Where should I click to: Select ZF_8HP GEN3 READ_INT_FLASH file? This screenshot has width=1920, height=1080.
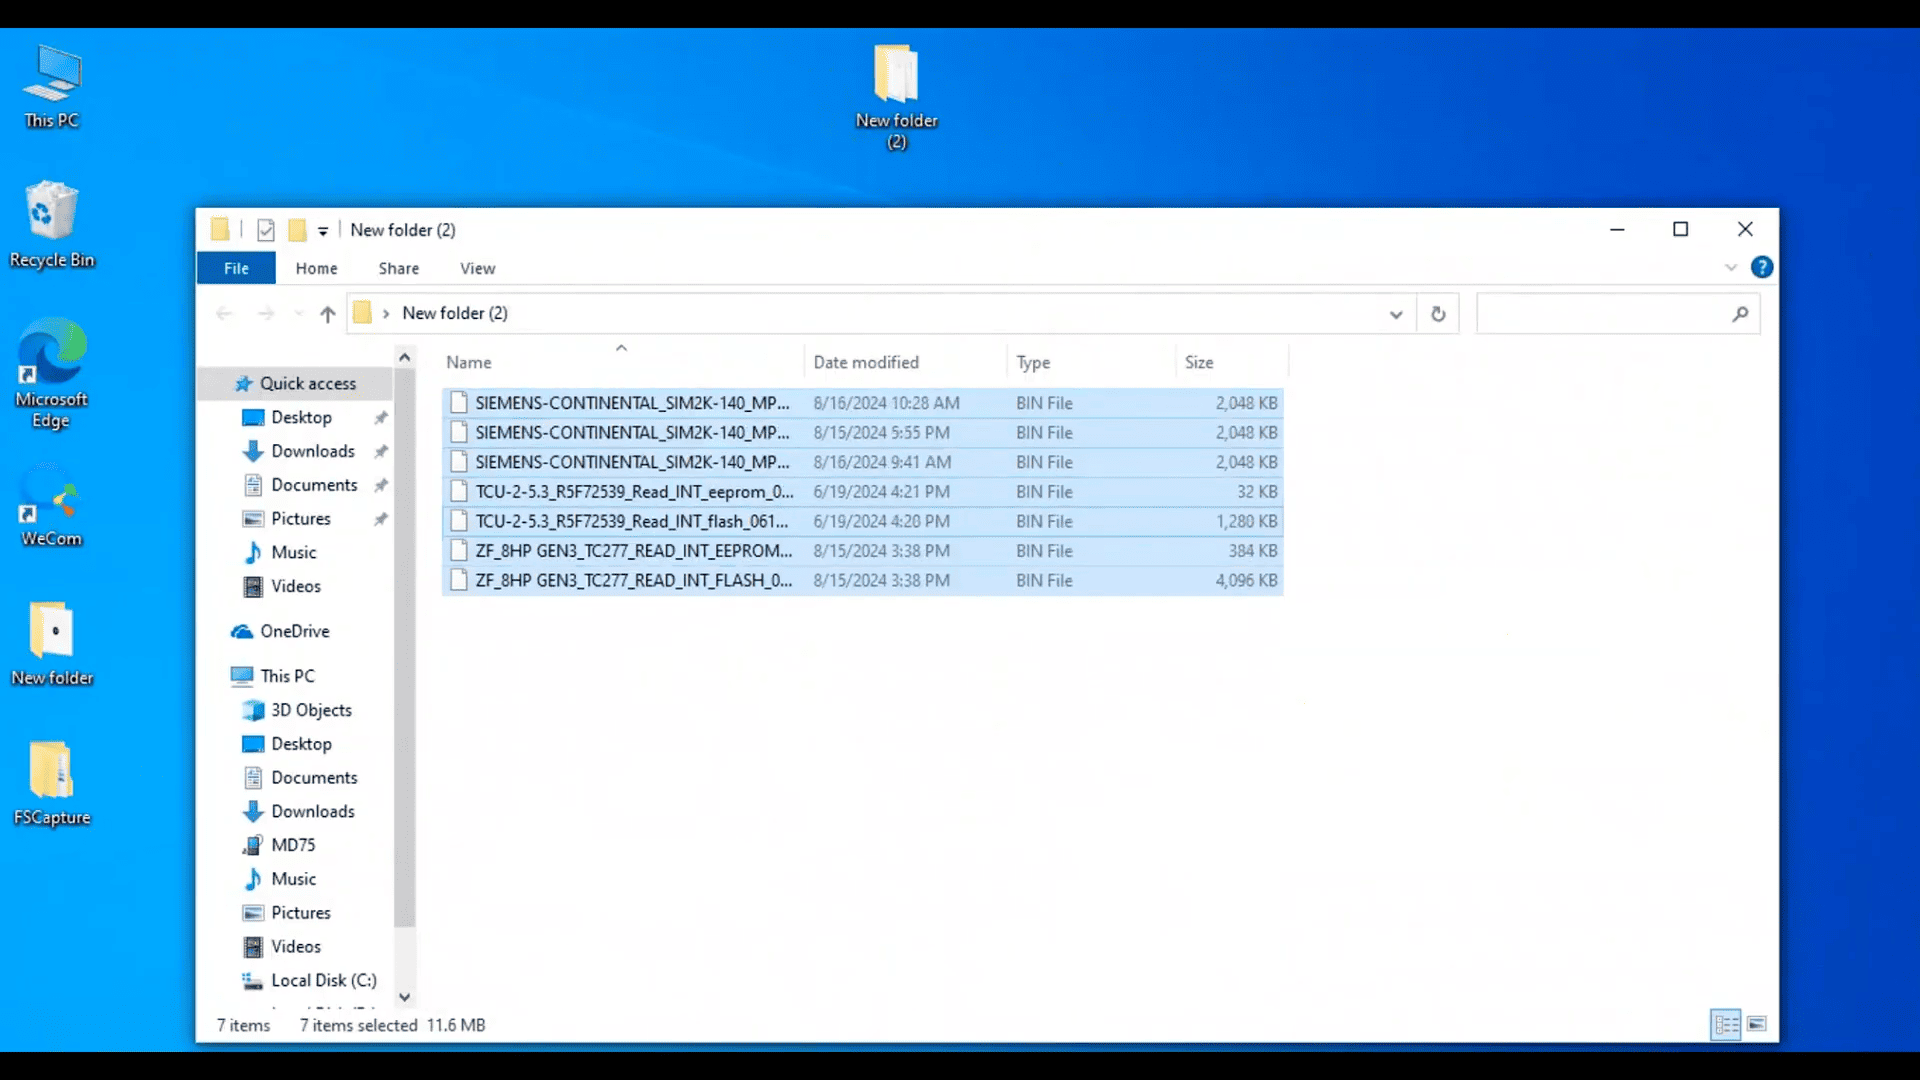(x=862, y=580)
